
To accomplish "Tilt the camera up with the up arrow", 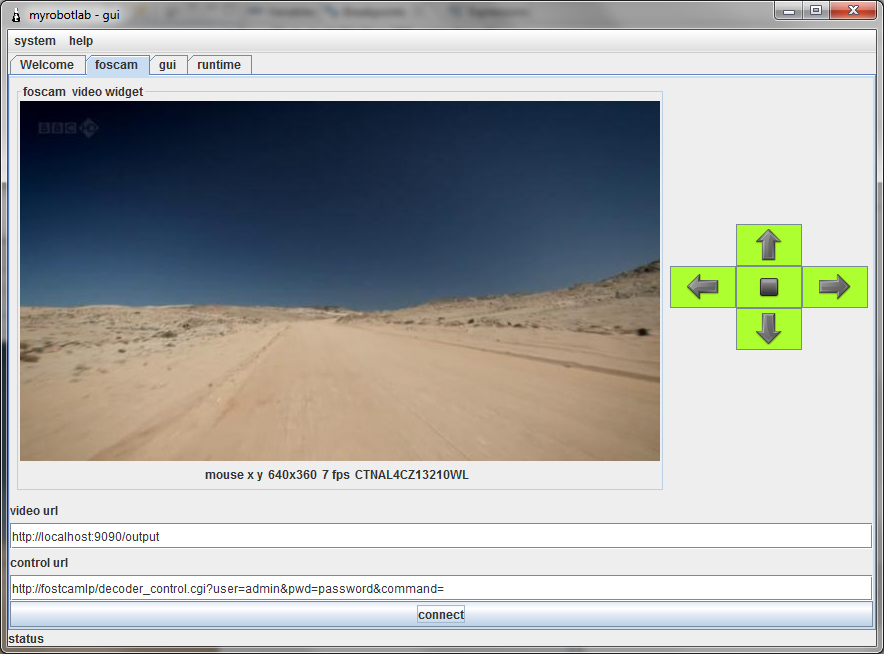I will coord(768,245).
